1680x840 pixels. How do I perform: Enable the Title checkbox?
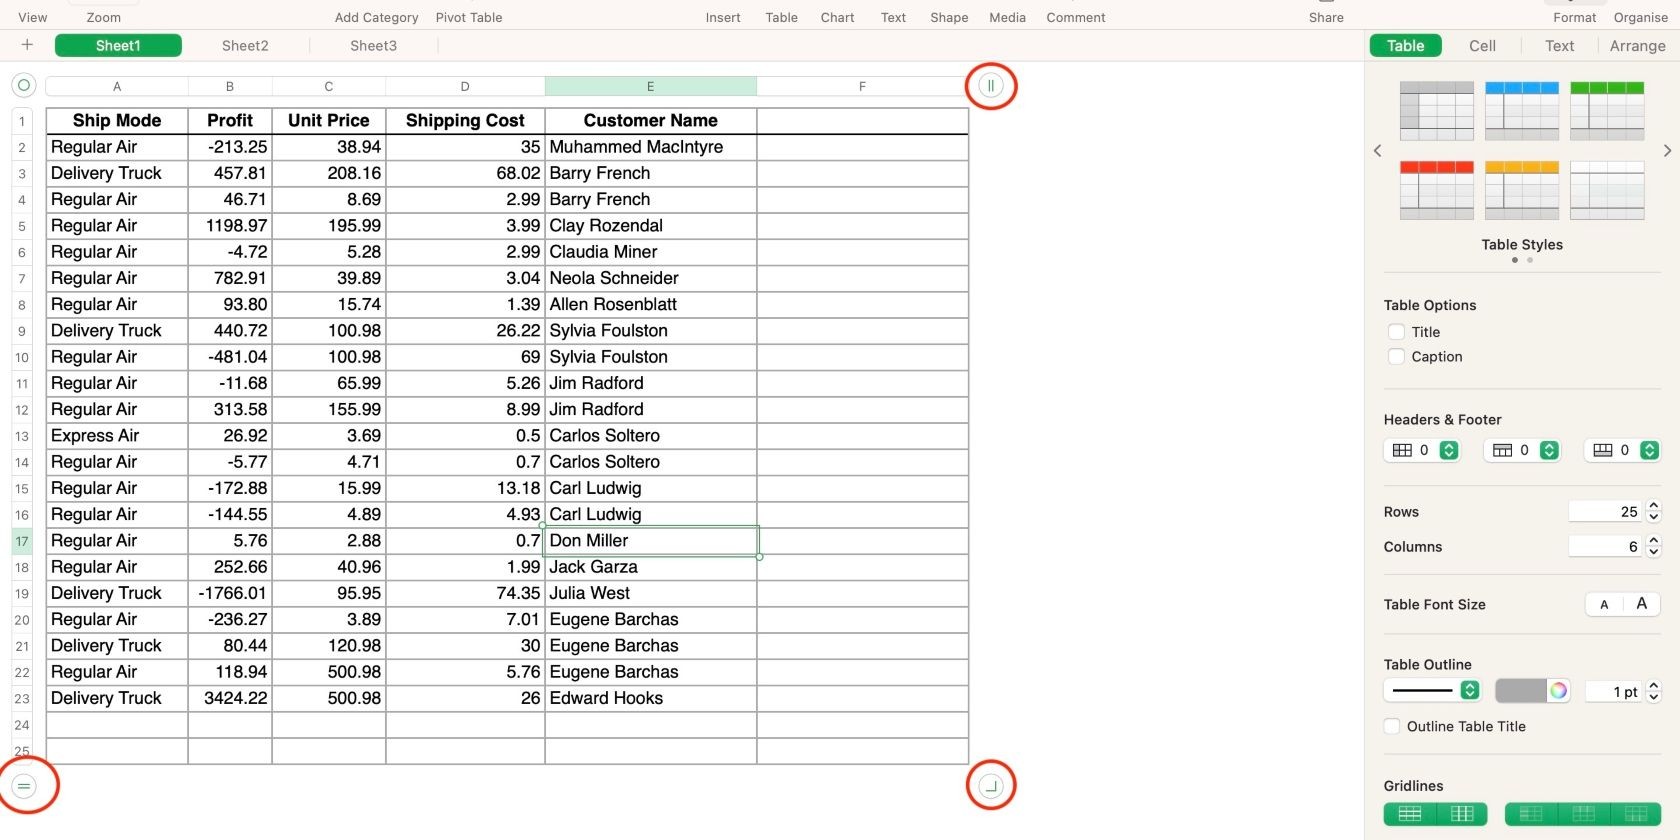(x=1396, y=332)
